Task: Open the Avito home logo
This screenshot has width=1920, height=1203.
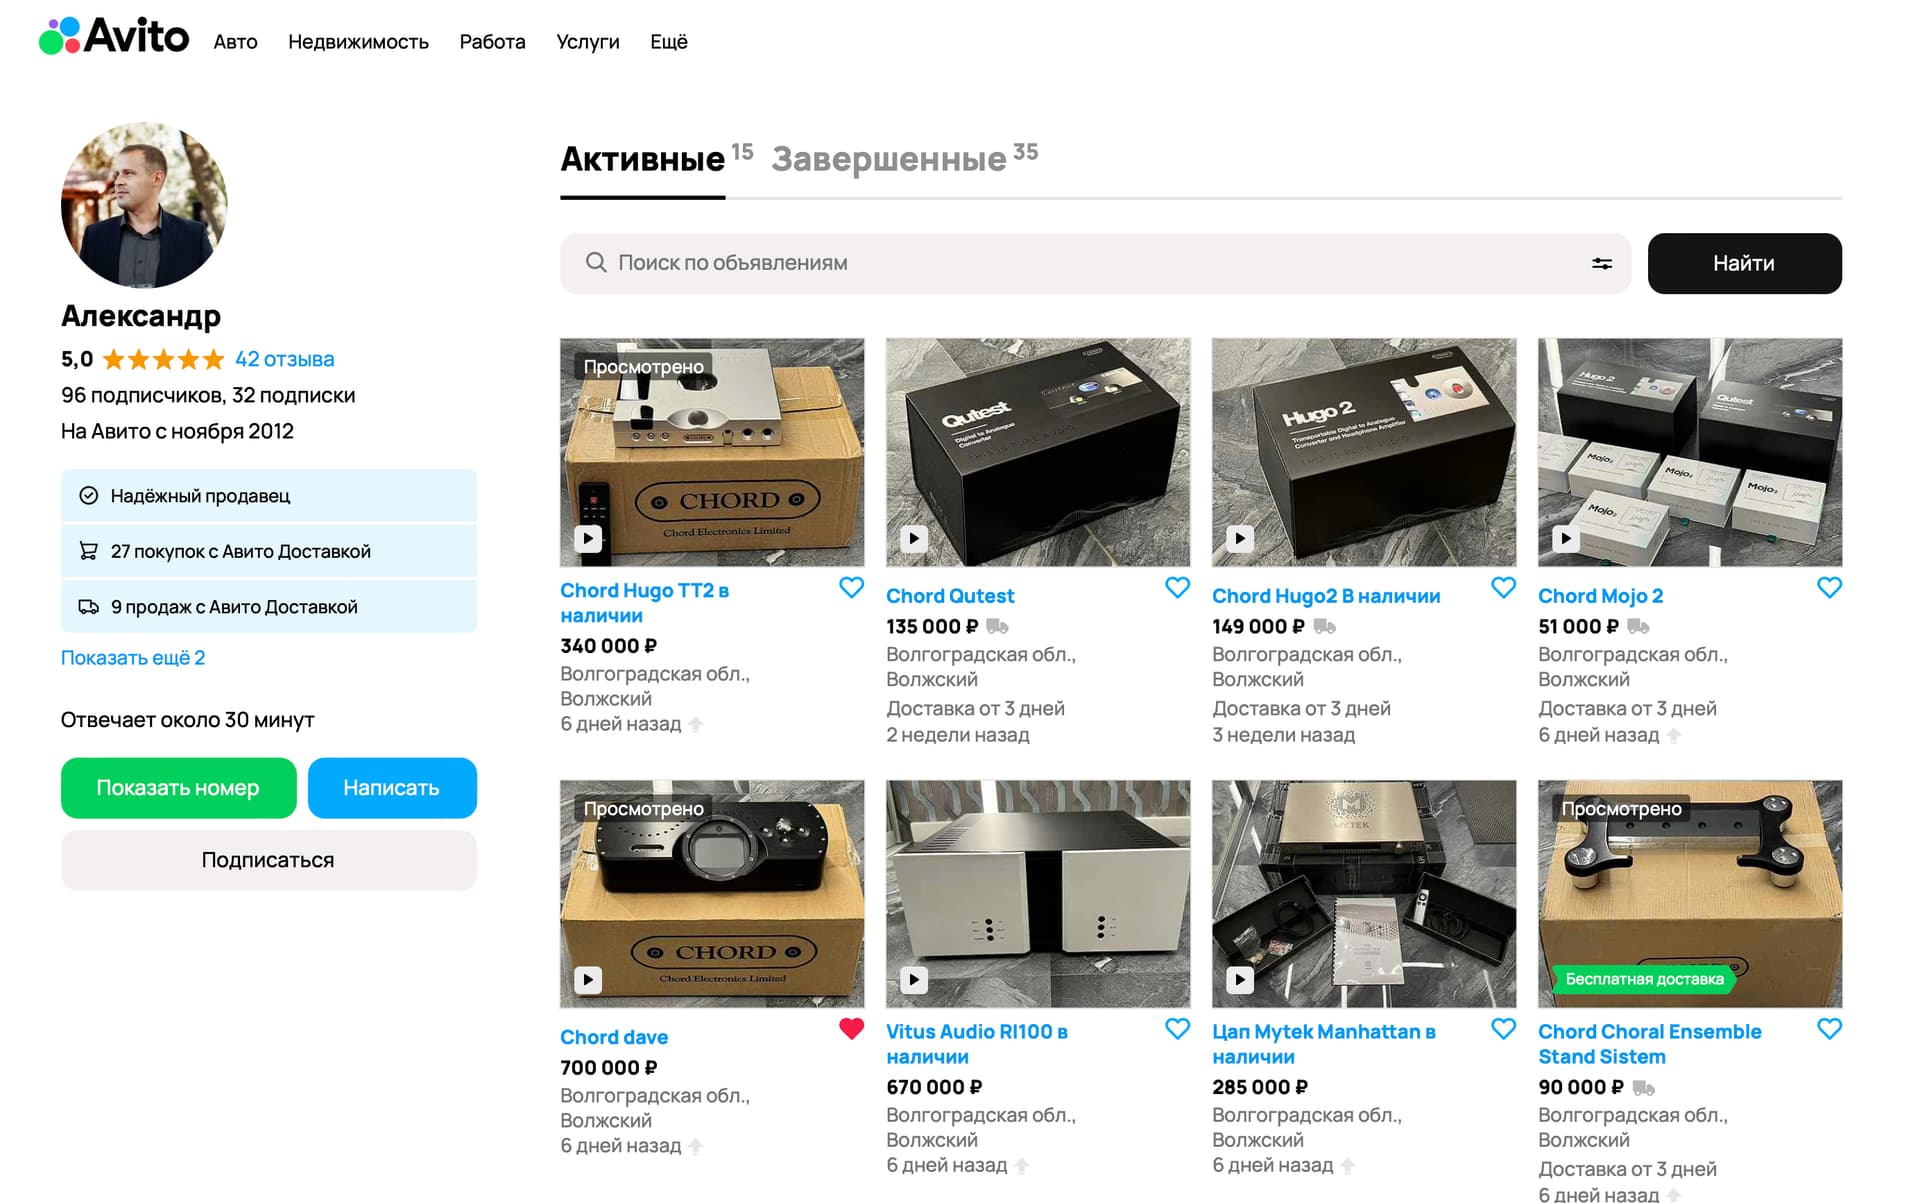Action: [x=114, y=37]
